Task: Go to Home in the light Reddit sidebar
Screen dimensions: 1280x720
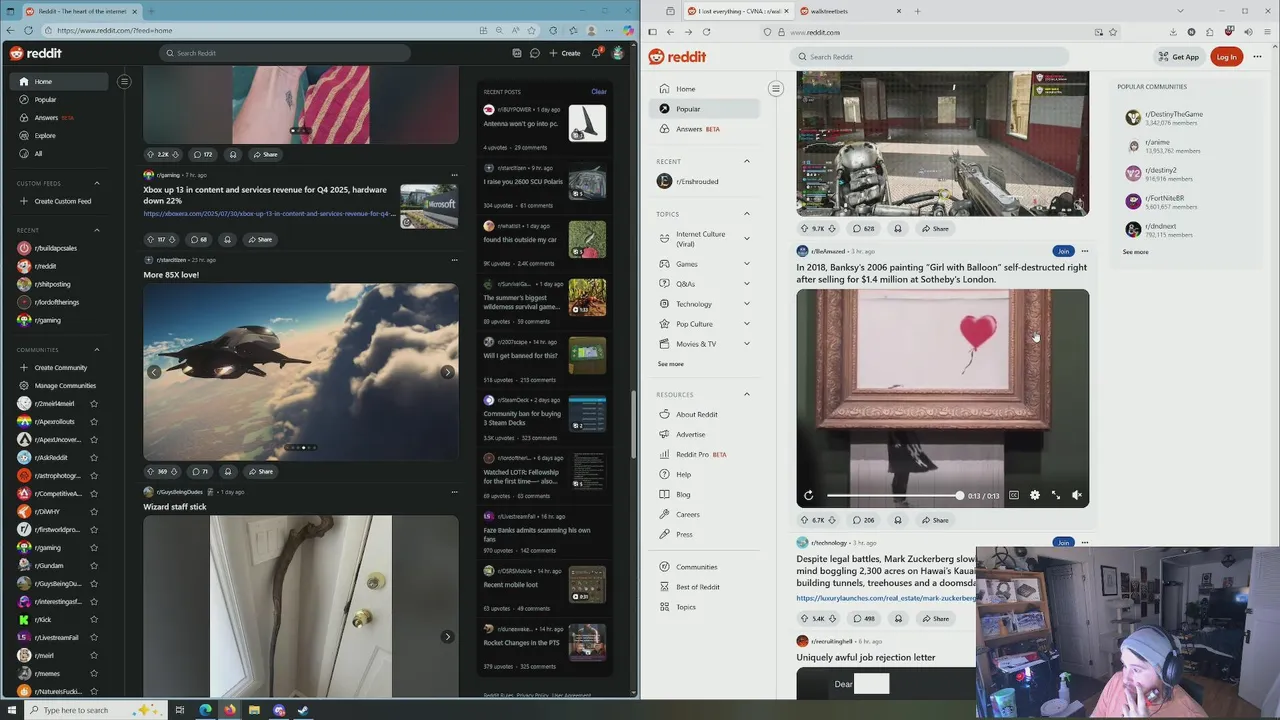Action: click(x=705, y=89)
